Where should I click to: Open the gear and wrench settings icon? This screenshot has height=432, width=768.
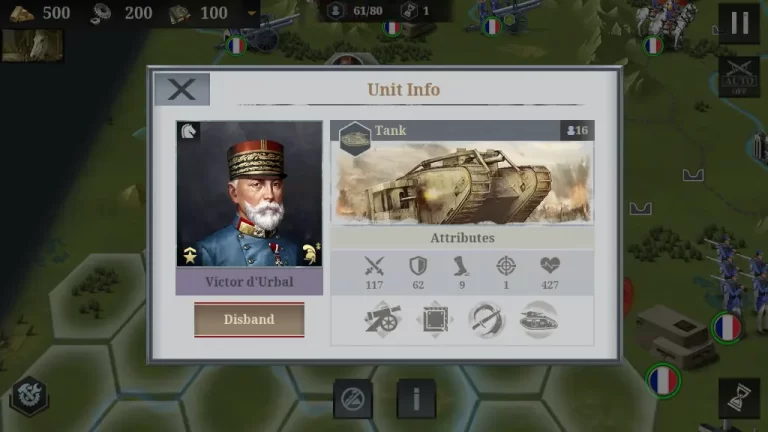point(29,396)
